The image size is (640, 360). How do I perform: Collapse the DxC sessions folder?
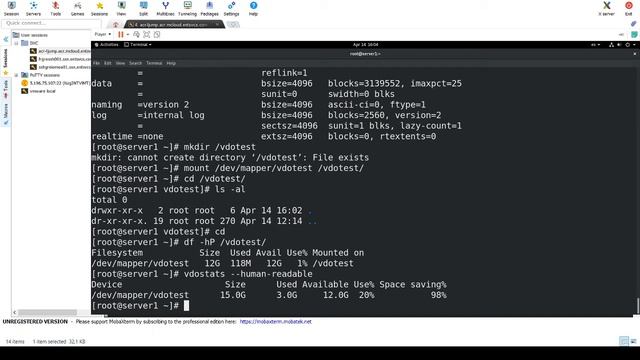16,43
